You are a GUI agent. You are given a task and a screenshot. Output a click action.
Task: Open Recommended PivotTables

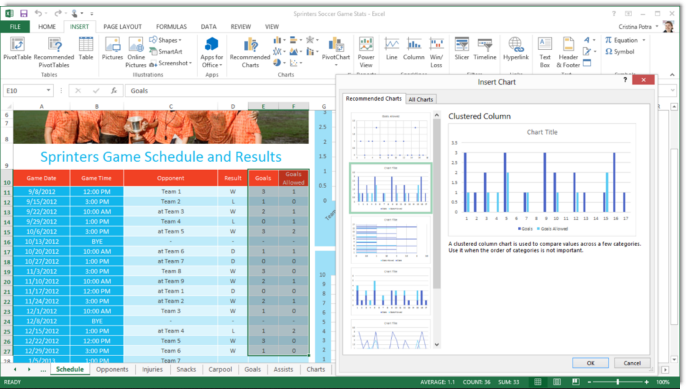[54, 53]
